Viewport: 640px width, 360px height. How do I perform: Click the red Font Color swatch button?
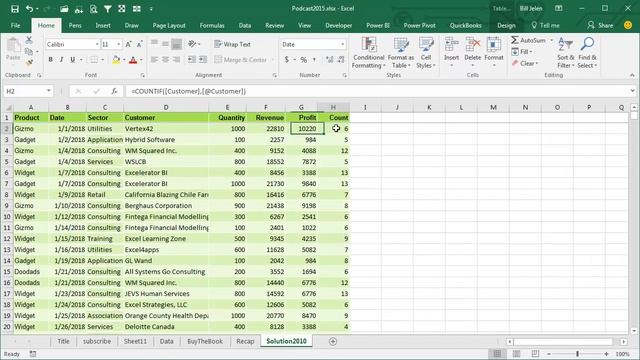[133, 60]
